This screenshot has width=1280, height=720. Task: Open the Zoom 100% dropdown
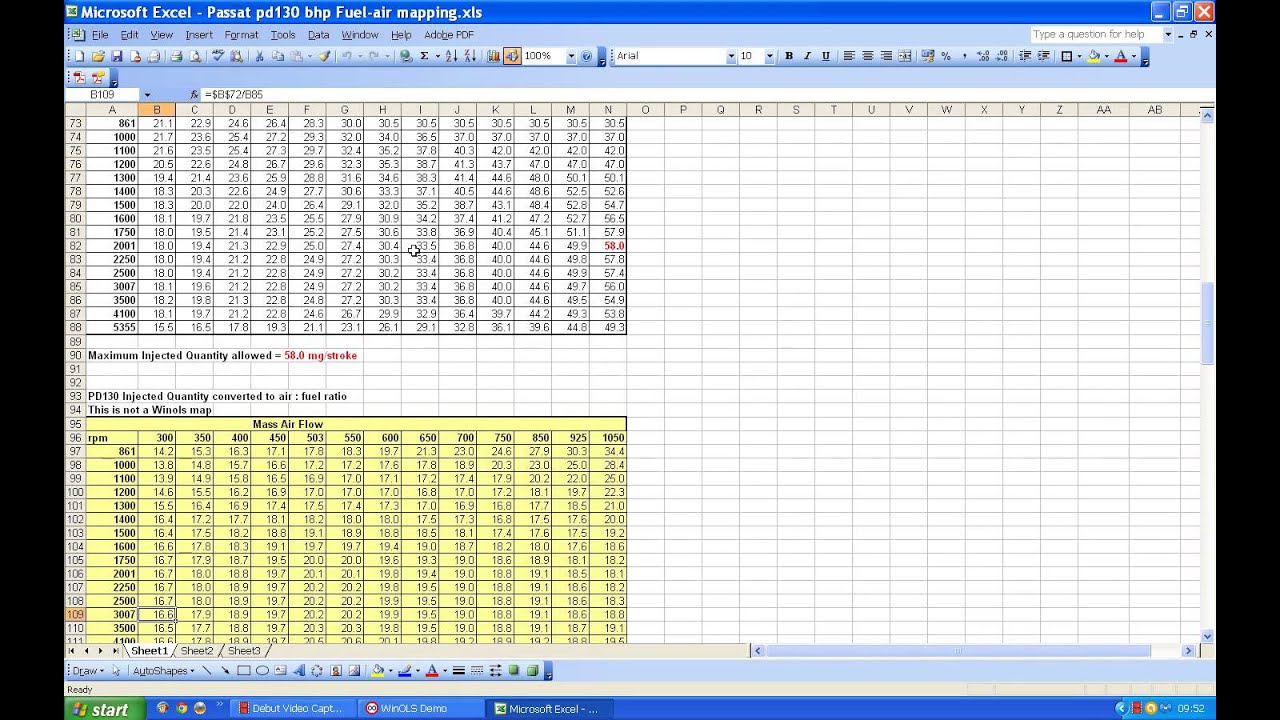click(x=572, y=56)
